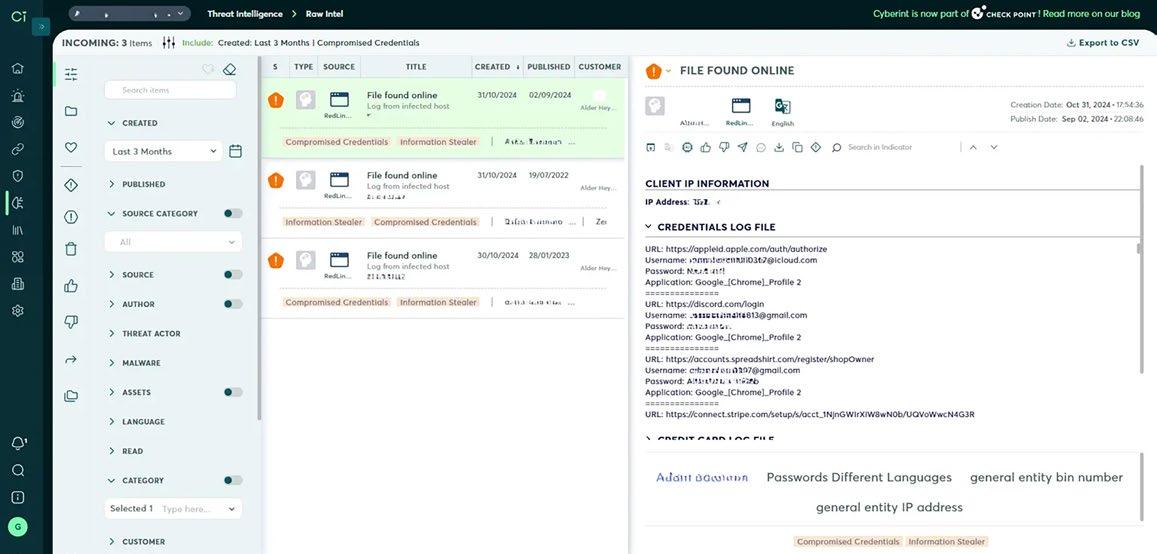Click the general entity IP address tag

[x=889, y=507]
